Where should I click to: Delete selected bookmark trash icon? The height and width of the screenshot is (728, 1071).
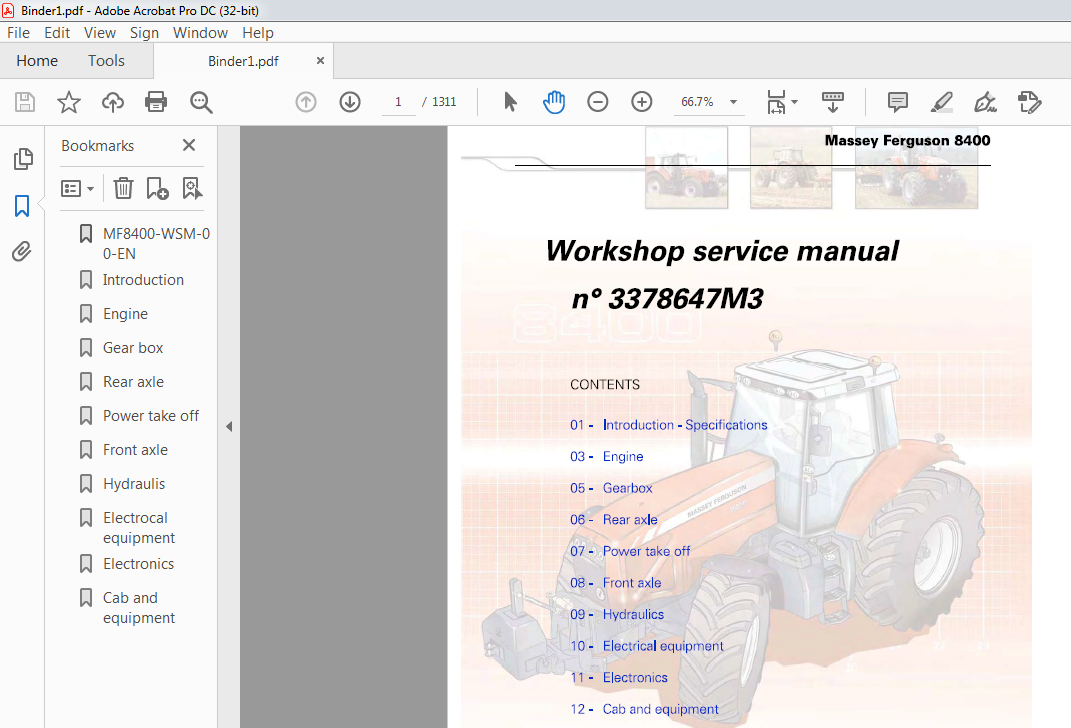123,188
